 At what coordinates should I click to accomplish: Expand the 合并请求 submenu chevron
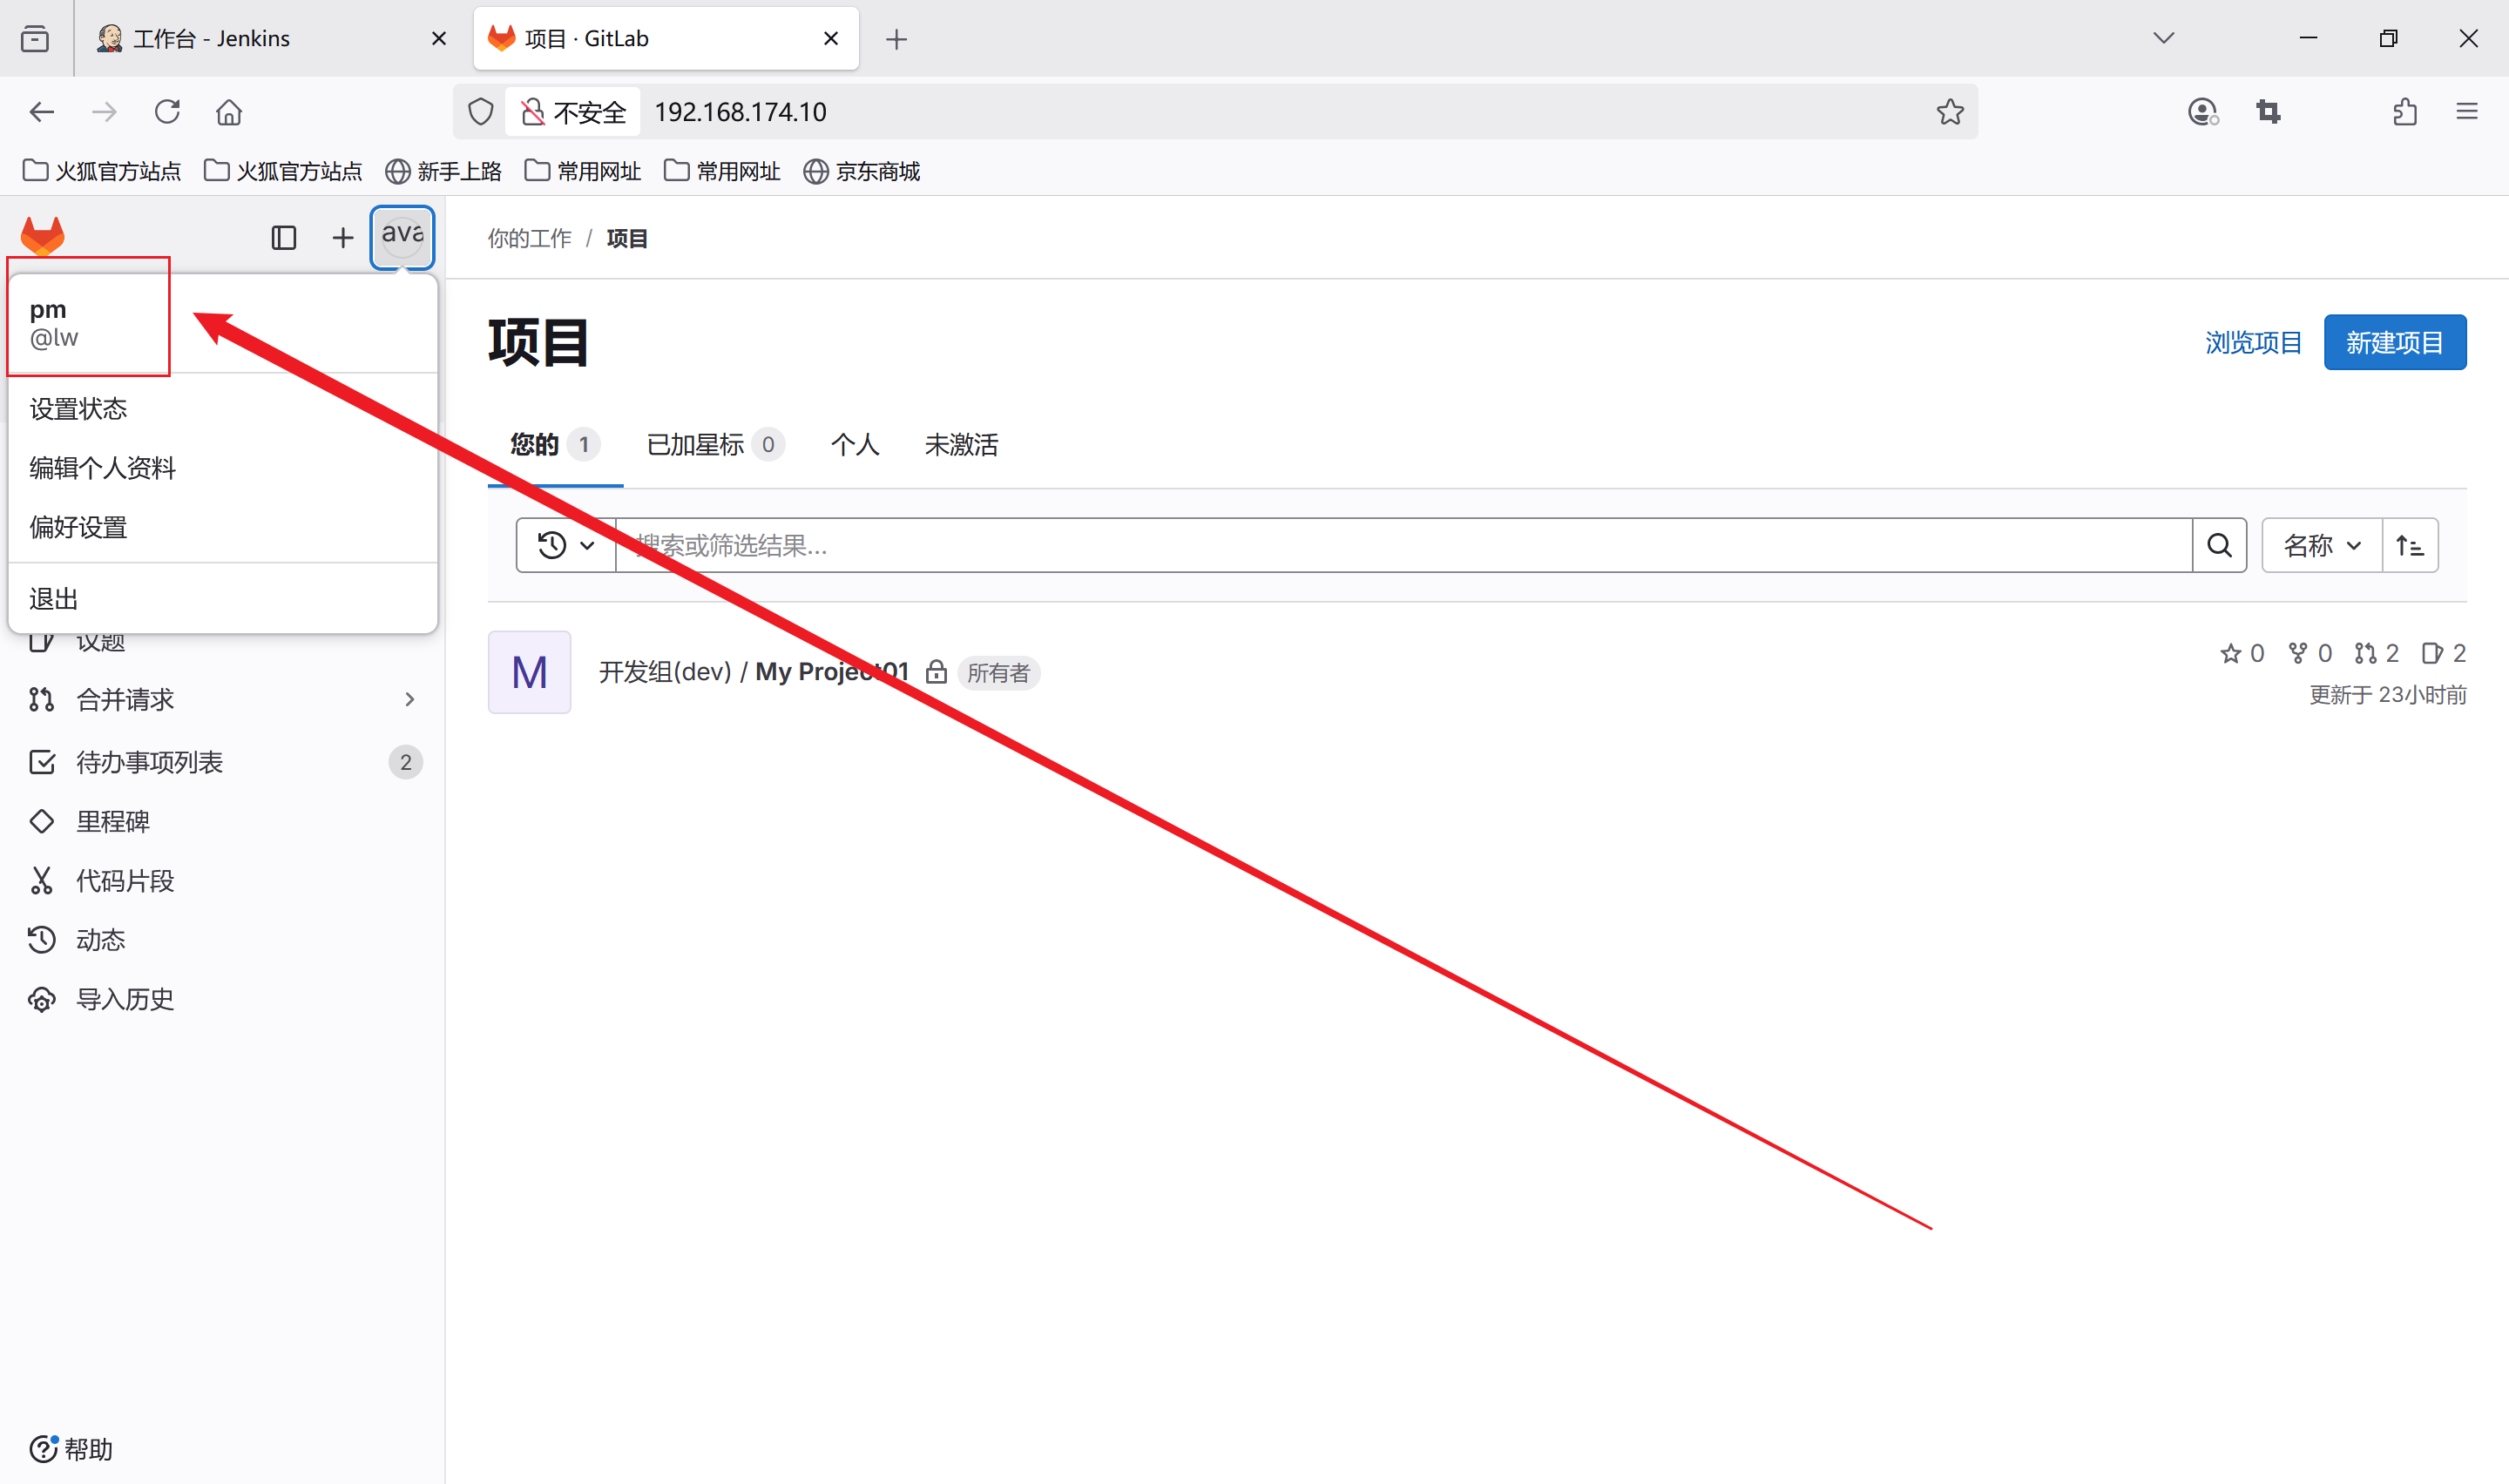pyautogui.click(x=409, y=699)
